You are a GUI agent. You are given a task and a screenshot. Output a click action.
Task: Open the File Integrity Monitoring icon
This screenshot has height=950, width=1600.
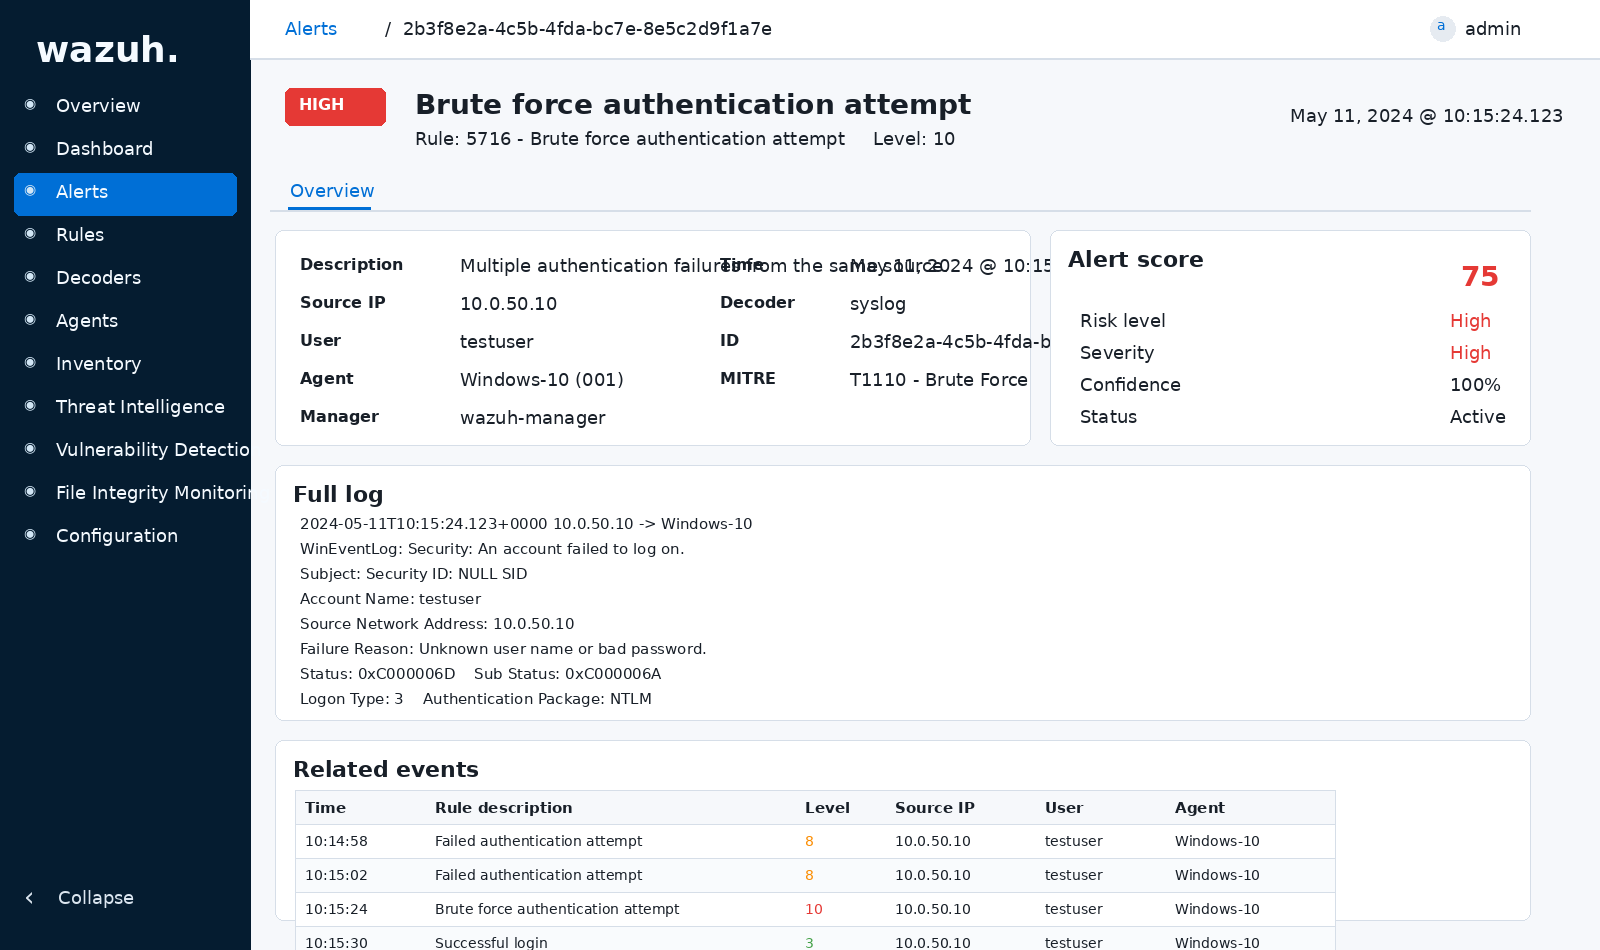point(30,492)
